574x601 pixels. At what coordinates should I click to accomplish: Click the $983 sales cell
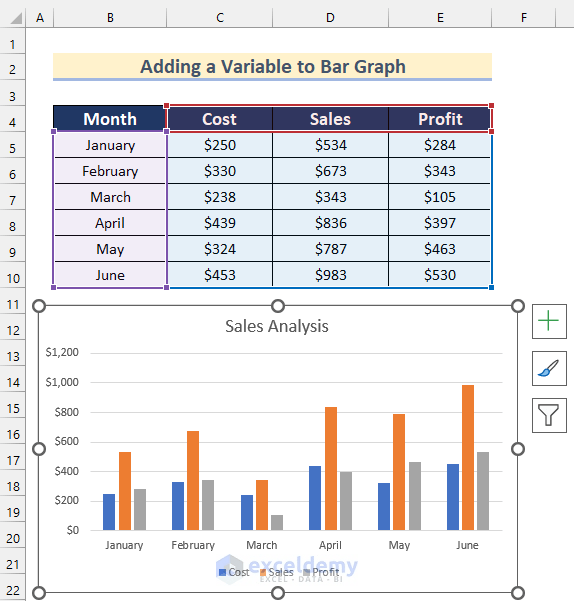coord(330,275)
